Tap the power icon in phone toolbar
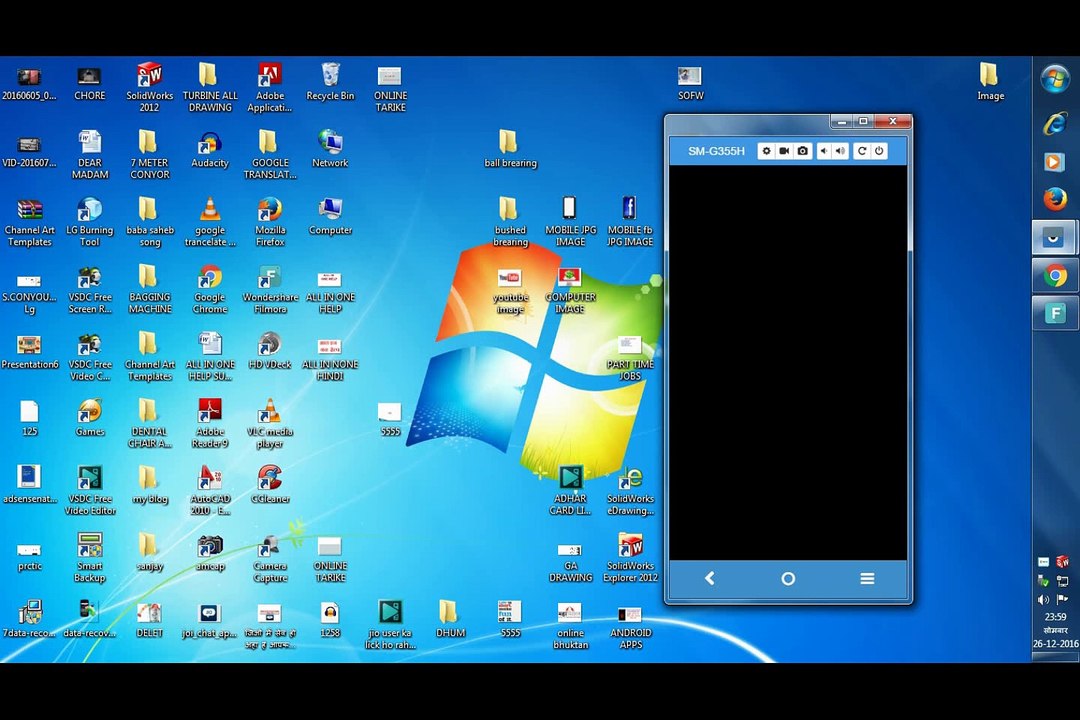 [x=879, y=151]
